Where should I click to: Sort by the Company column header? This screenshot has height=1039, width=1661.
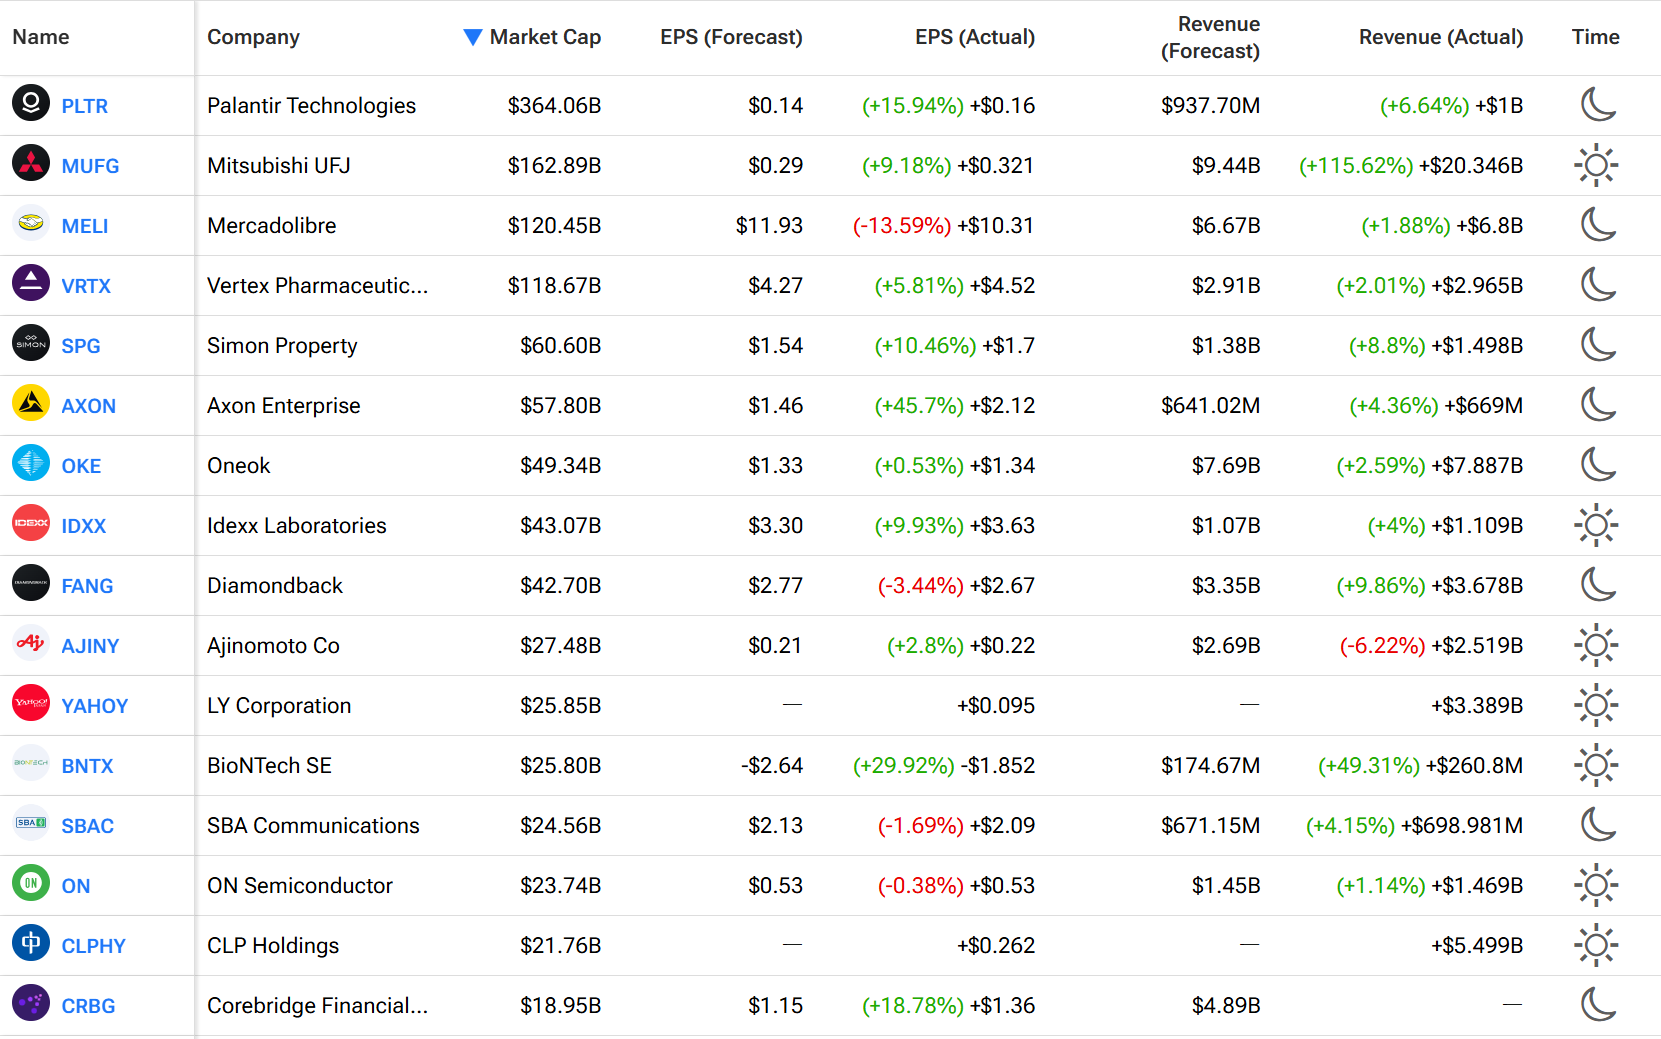coord(253,37)
